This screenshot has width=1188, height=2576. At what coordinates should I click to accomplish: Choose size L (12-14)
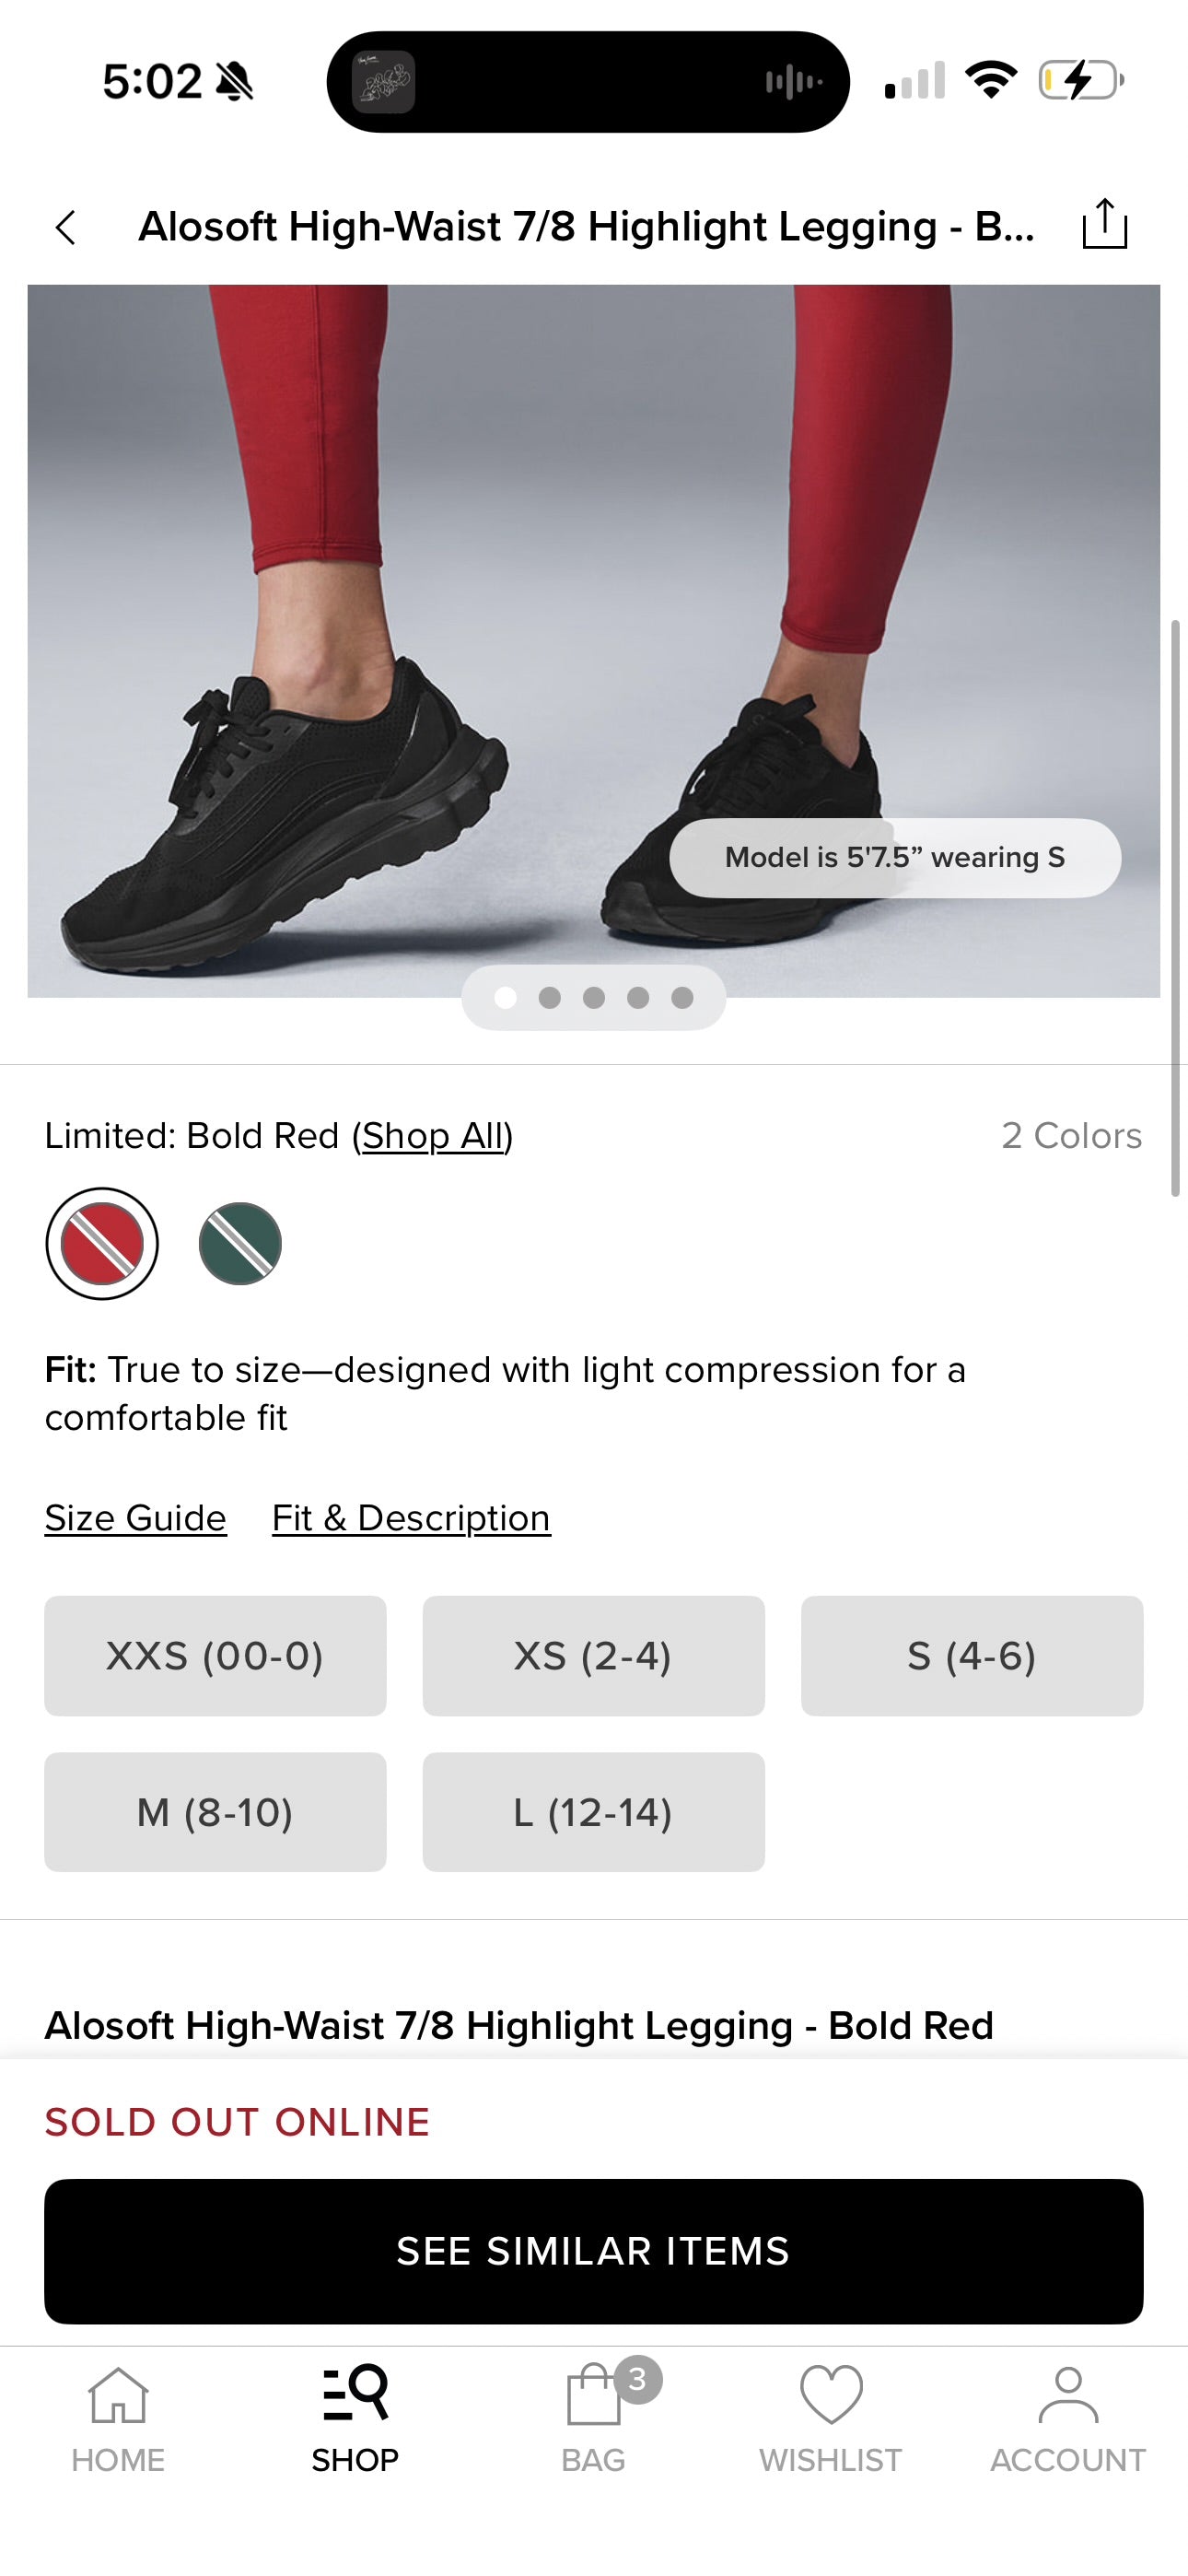pyautogui.click(x=593, y=1811)
